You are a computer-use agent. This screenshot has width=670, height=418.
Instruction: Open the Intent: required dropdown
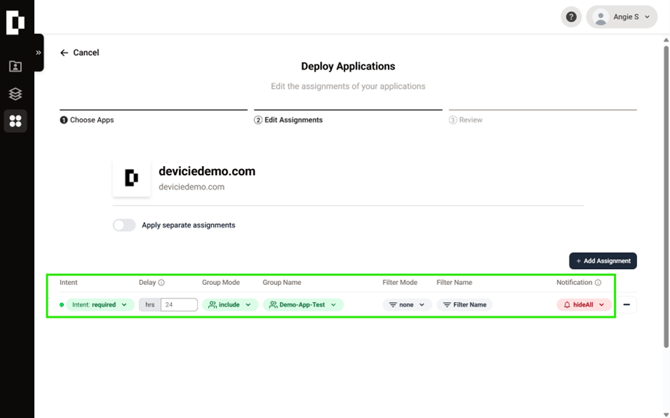(99, 305)
